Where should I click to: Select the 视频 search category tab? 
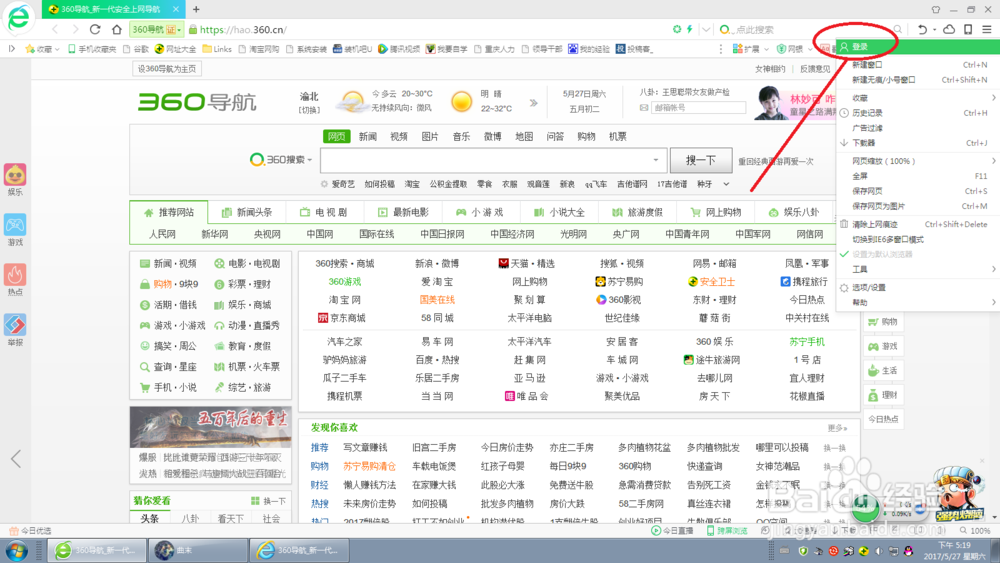tap(399, 136)
